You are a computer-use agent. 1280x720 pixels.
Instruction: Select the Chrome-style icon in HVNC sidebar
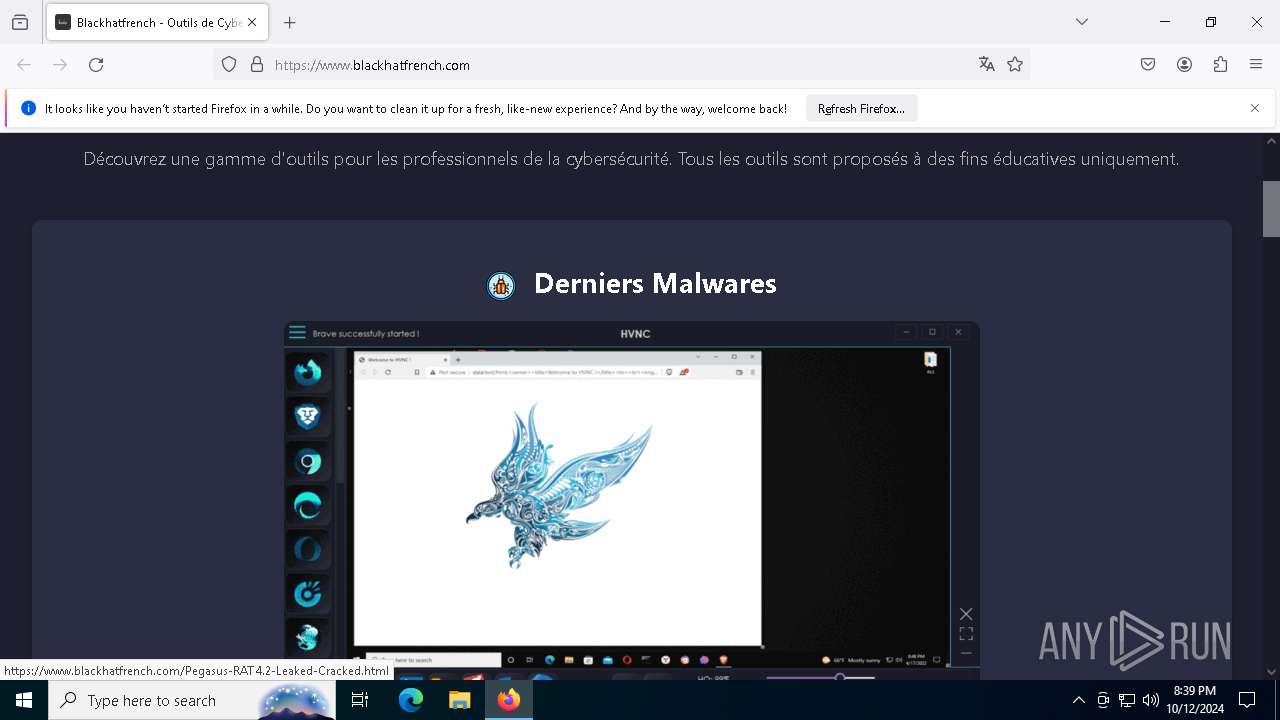click(x=308, y=461)
